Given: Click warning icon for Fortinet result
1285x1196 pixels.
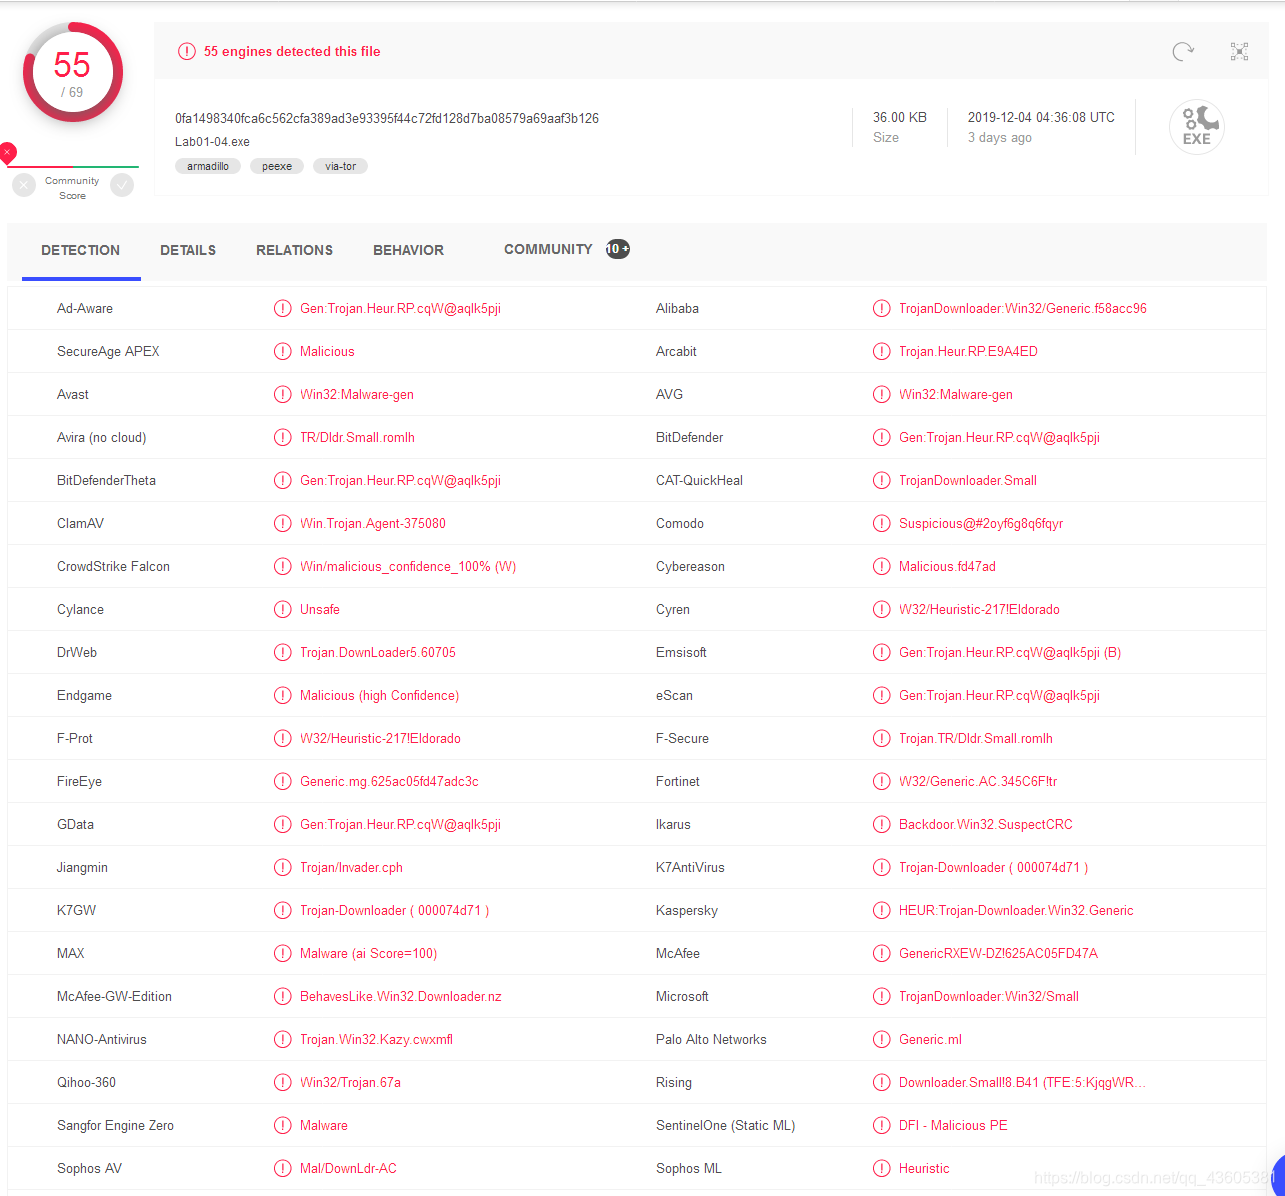Looking at the screenshot, I should (x=881, y=781).
